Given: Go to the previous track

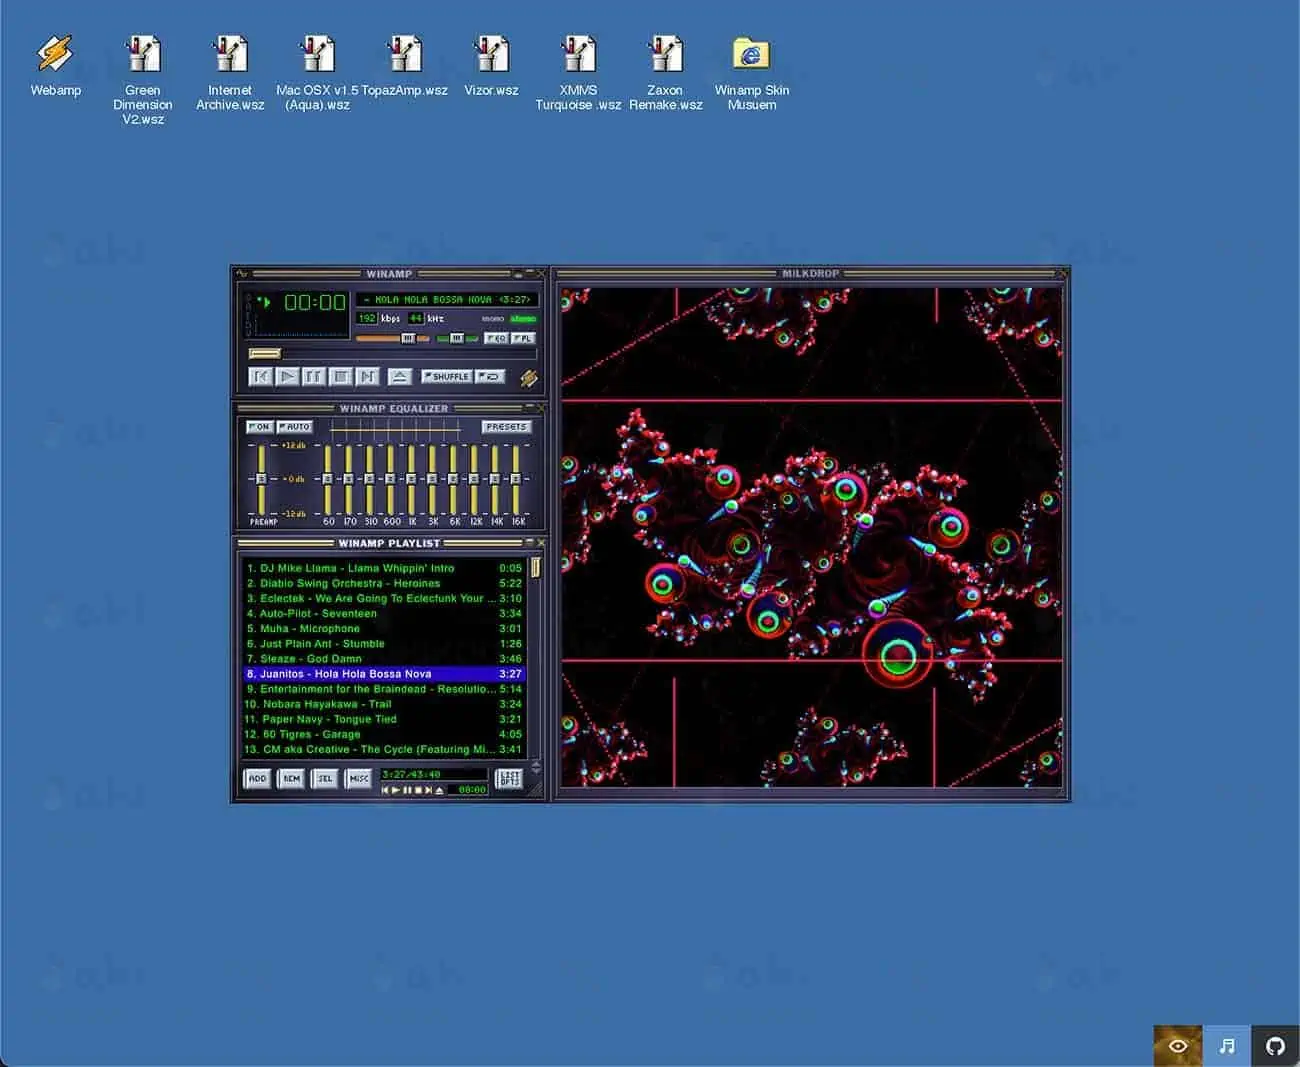Looking at the screenshot, I should click(x=260, y=377).
